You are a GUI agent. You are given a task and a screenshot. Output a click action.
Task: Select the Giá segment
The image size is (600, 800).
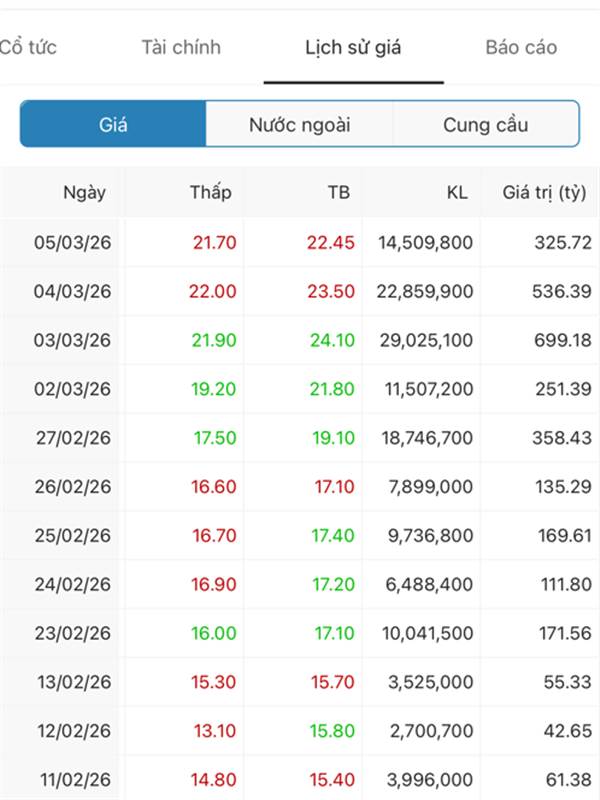coord(113,125)
